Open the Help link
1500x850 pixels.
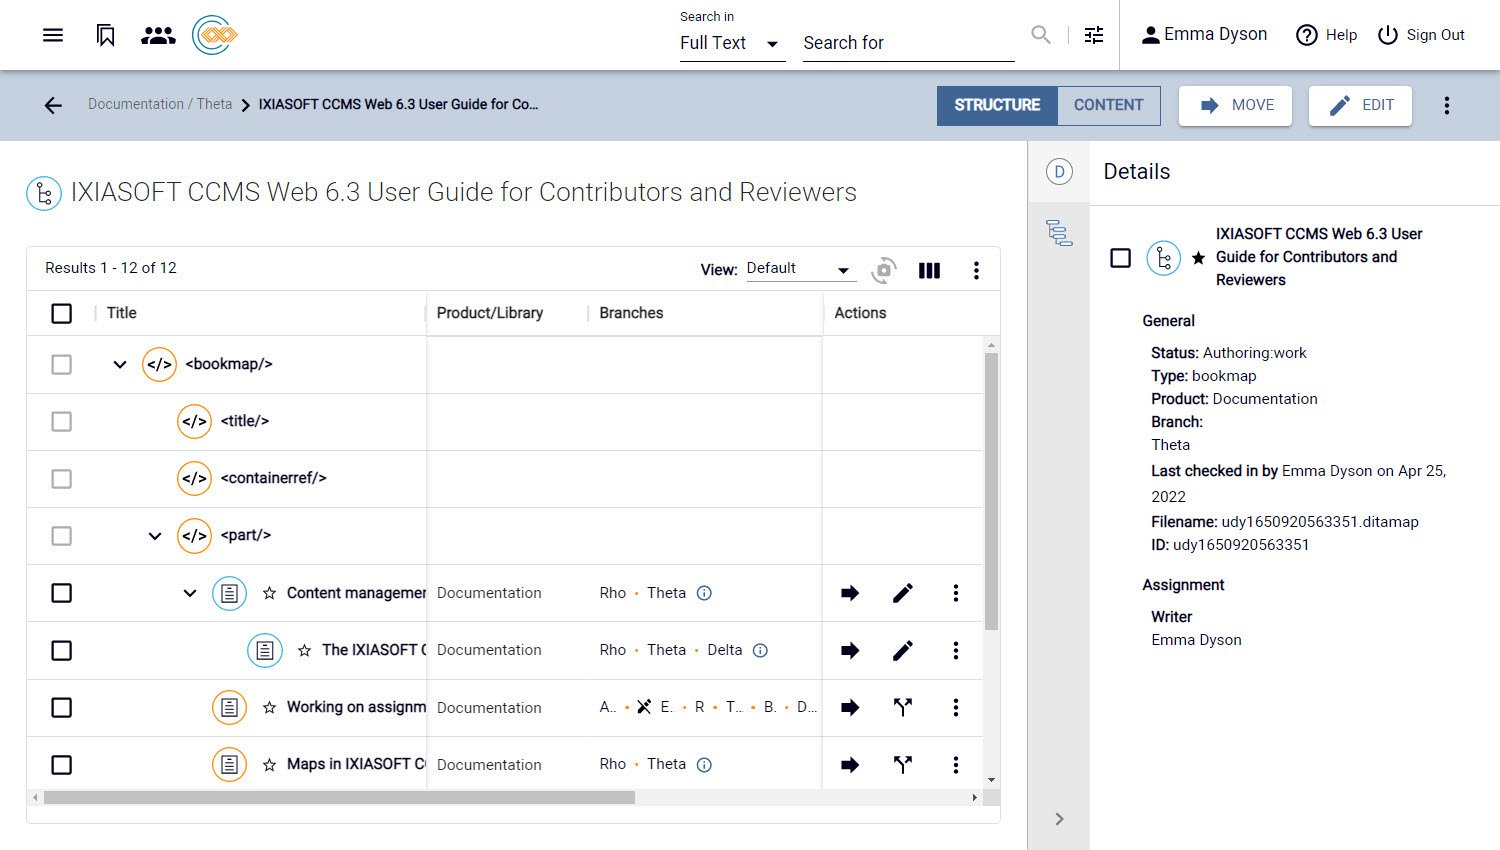[1326, 35]
